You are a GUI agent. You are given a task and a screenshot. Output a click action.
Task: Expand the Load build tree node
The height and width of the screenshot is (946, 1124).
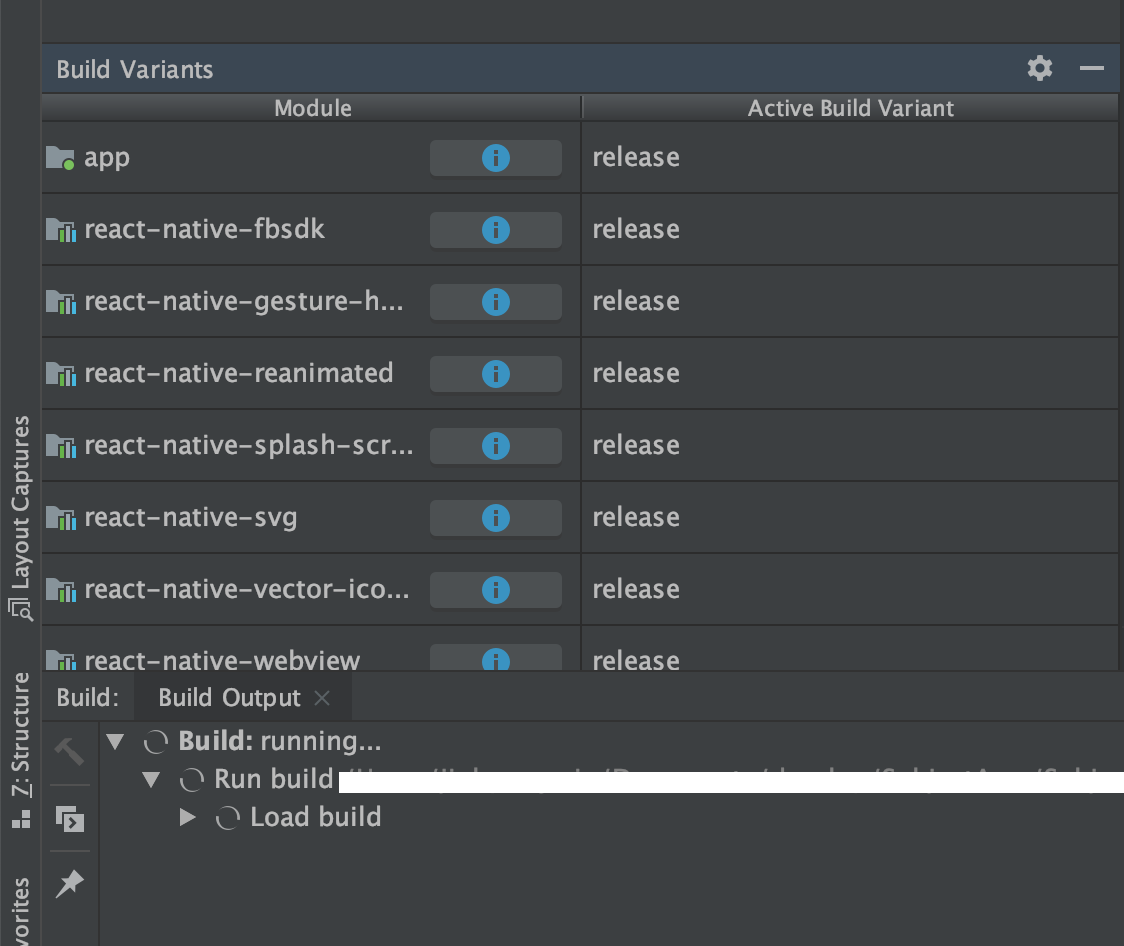[187, 817]
